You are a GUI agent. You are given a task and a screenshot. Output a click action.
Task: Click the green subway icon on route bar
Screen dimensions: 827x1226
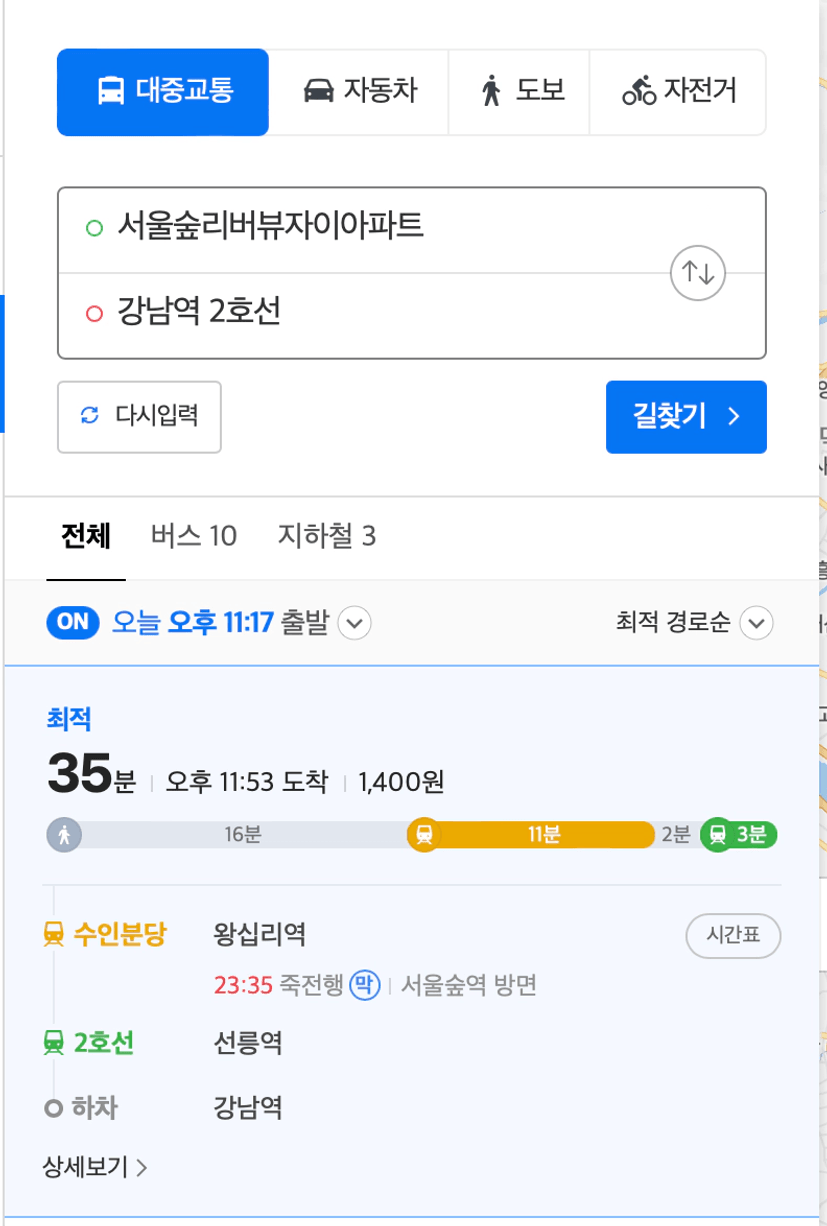pos(717,834)
